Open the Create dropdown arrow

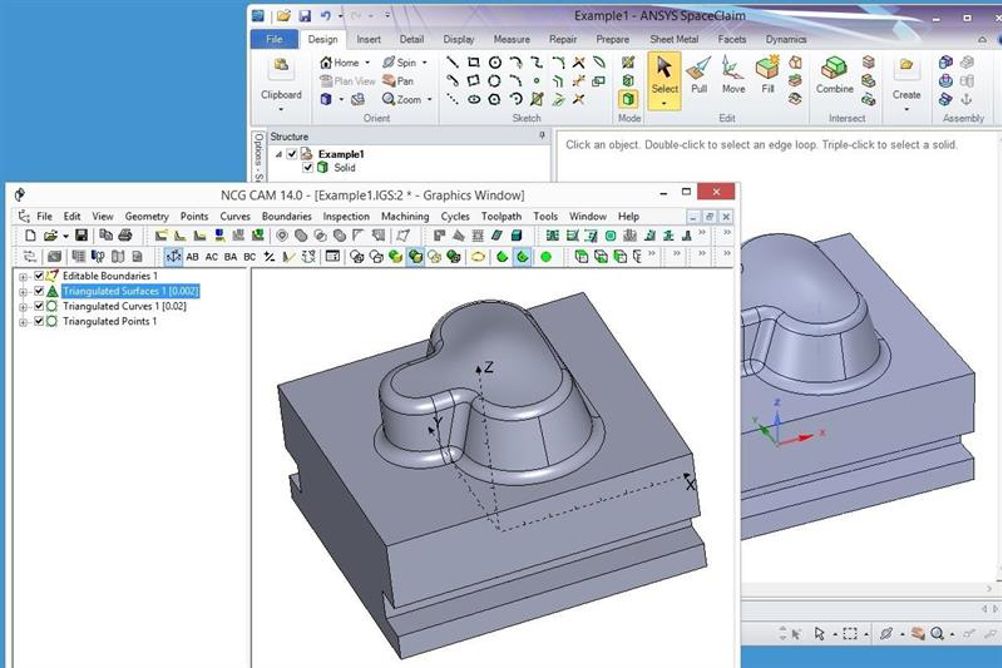[x=906, y=109]
